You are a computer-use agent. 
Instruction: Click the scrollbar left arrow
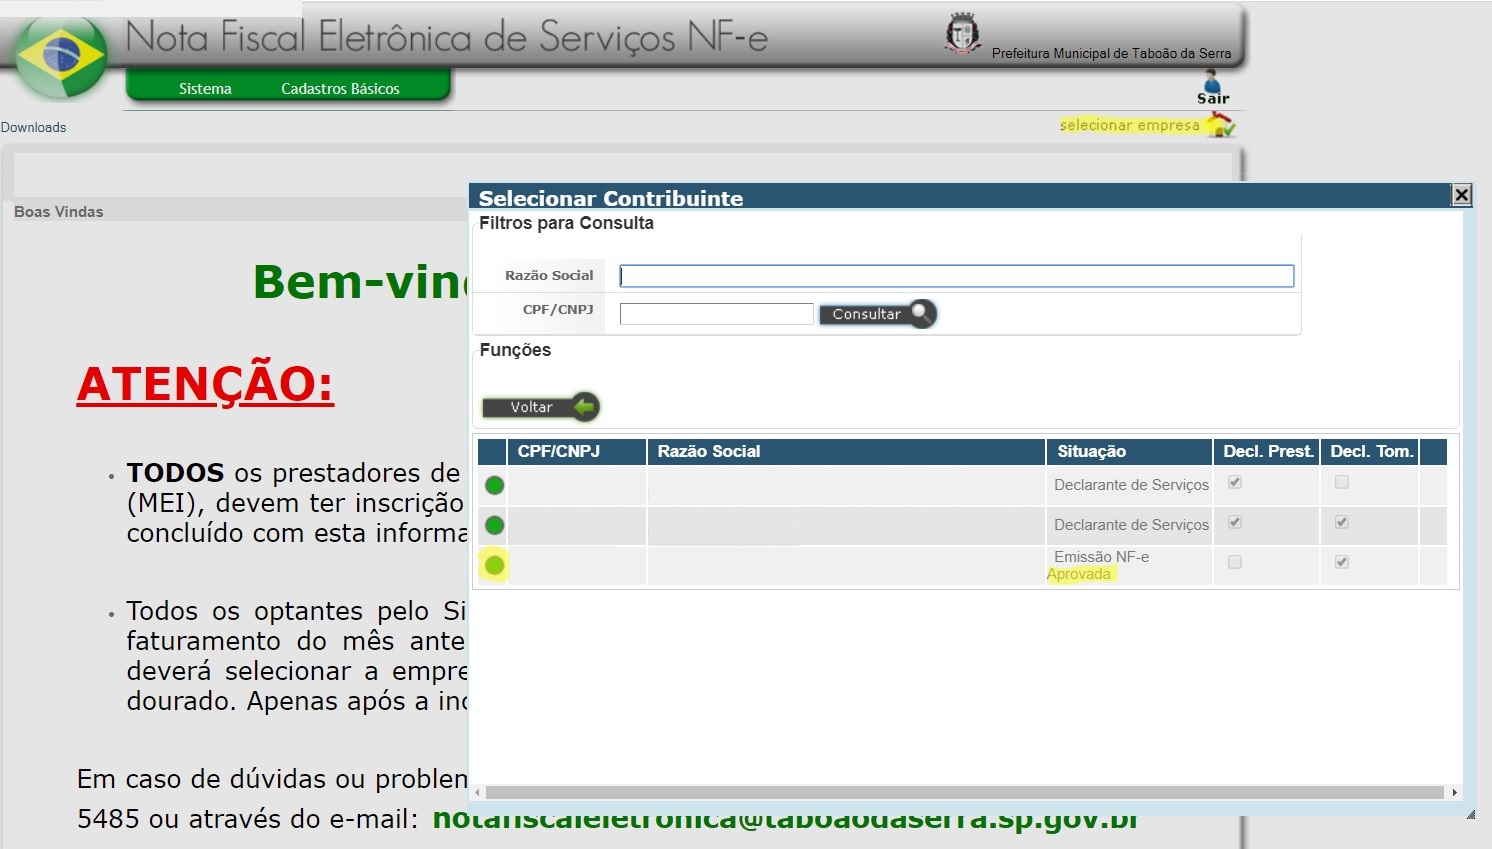pyautogui.click(x=478, y=792)
